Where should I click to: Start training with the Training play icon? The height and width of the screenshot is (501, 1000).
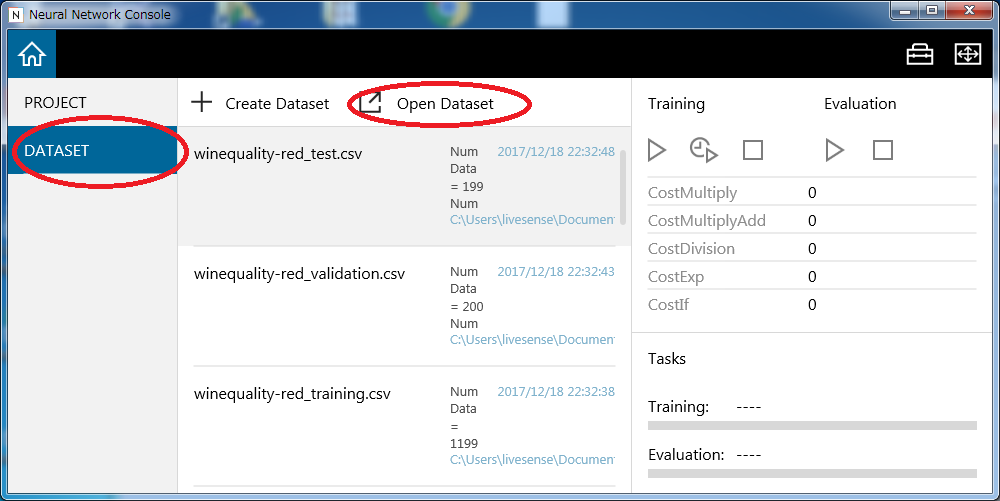click(657, 150)
